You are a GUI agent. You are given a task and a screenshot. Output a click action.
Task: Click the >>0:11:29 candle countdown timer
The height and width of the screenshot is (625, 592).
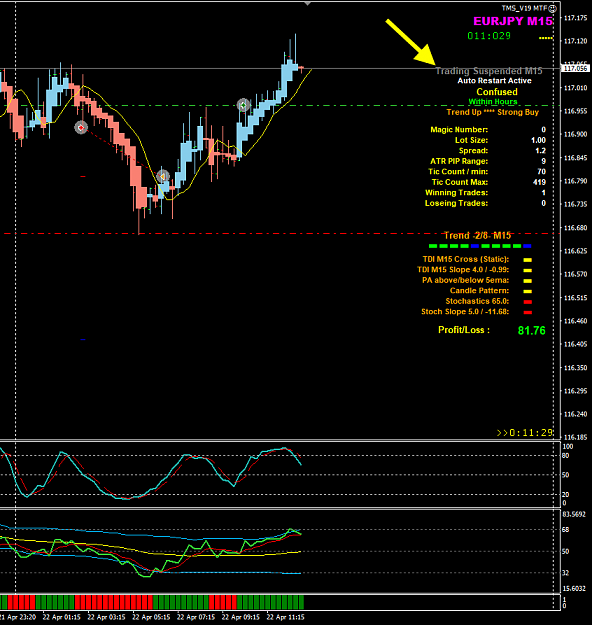[525, 432]
